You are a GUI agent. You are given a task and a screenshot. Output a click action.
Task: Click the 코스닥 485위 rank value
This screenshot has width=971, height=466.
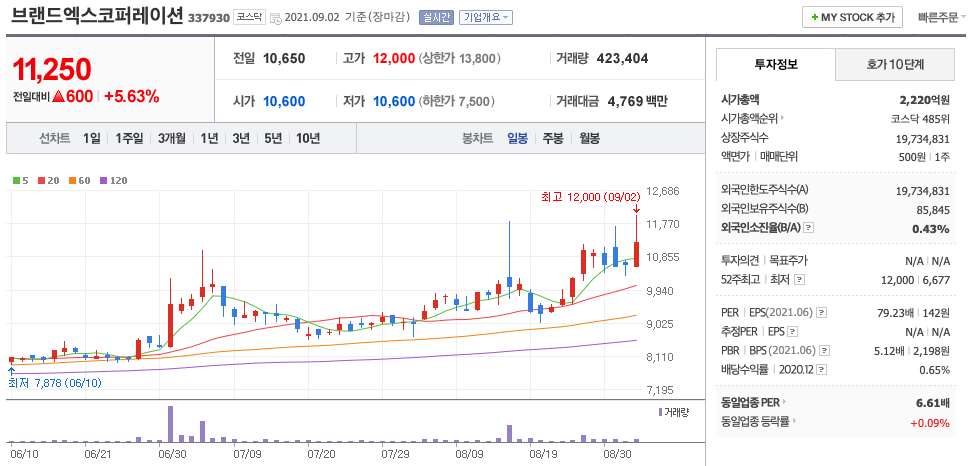coord(920,119)
